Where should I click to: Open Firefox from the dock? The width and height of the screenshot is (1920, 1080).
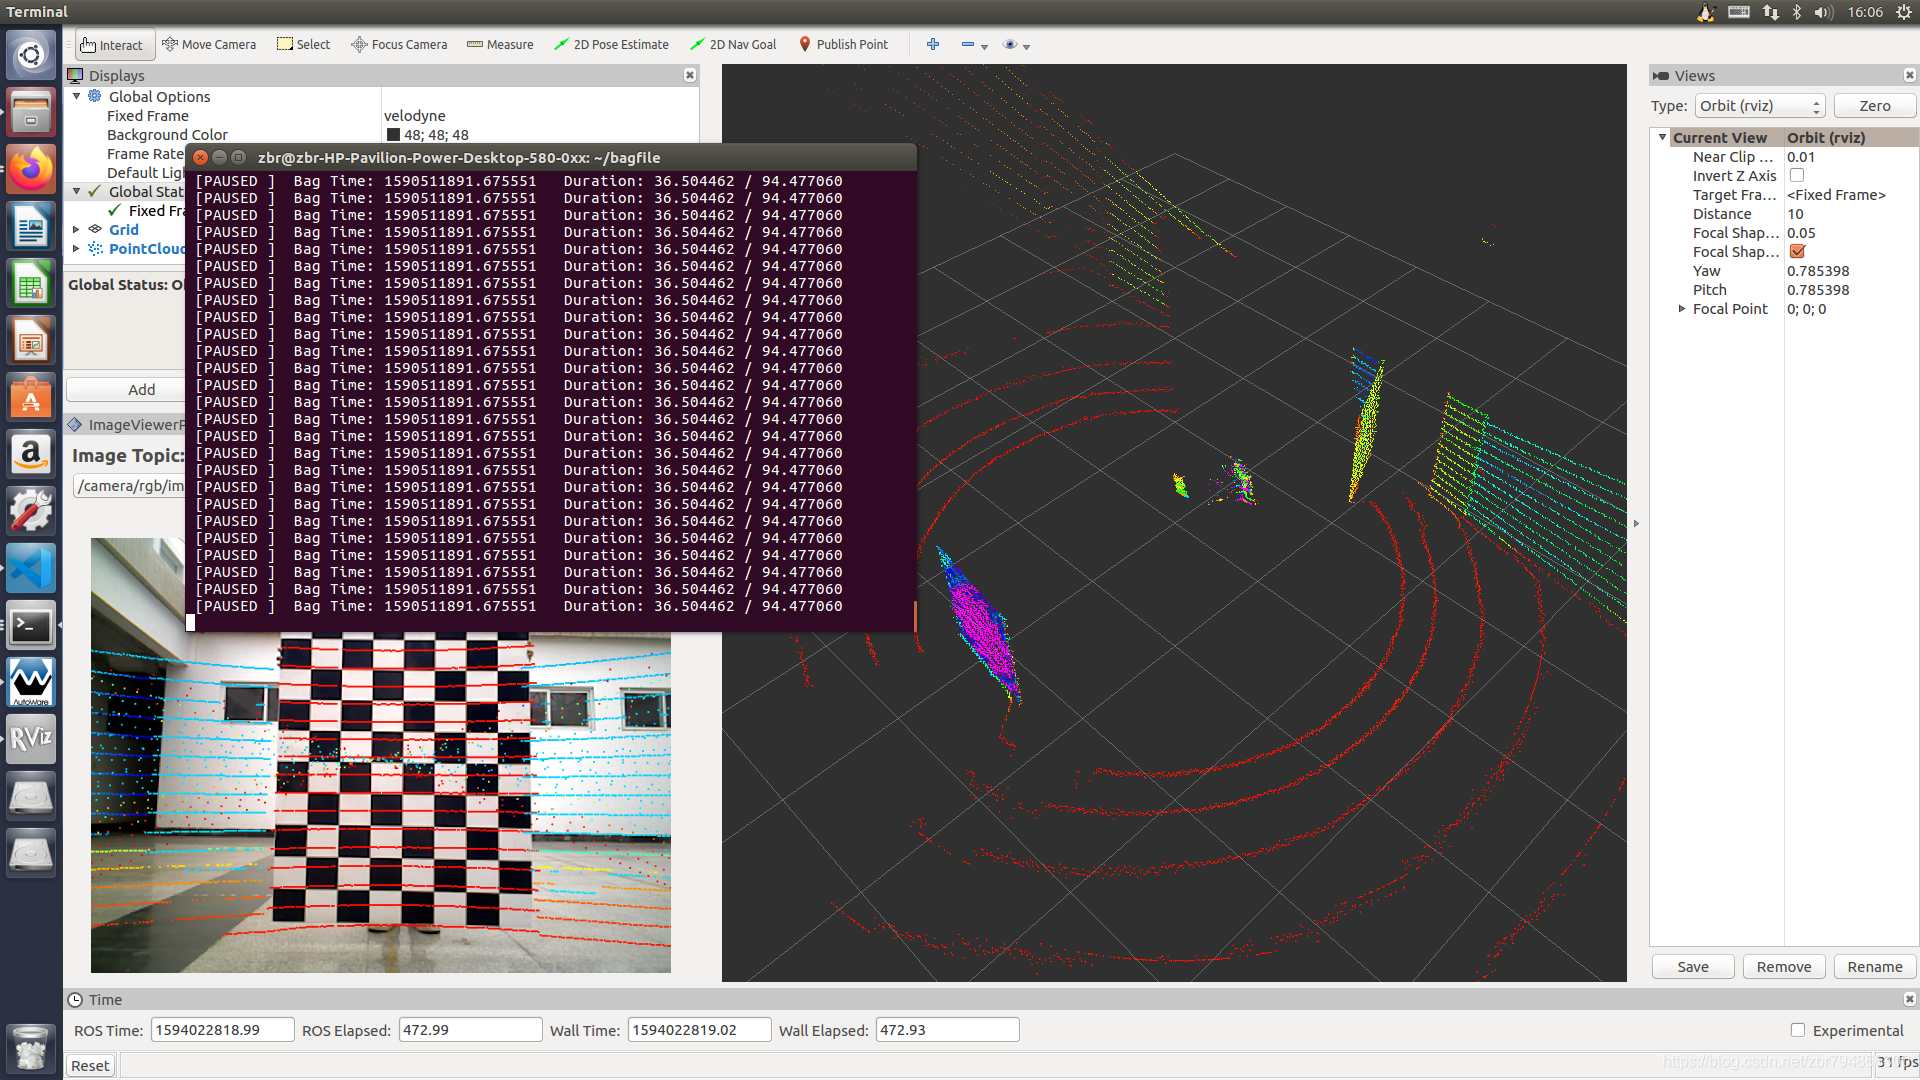click(x=31, y=169)
